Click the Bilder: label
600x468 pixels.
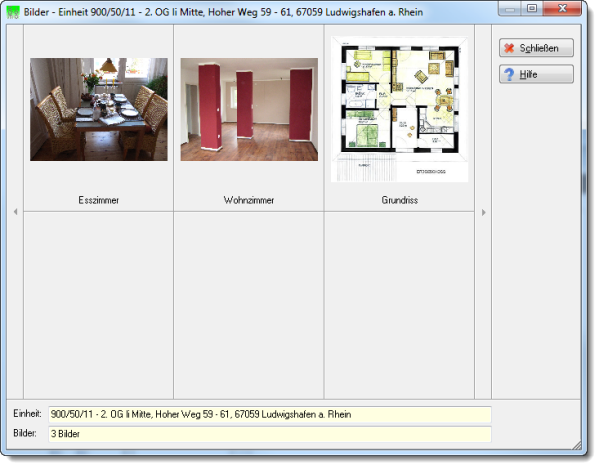[x=25, y=433]
